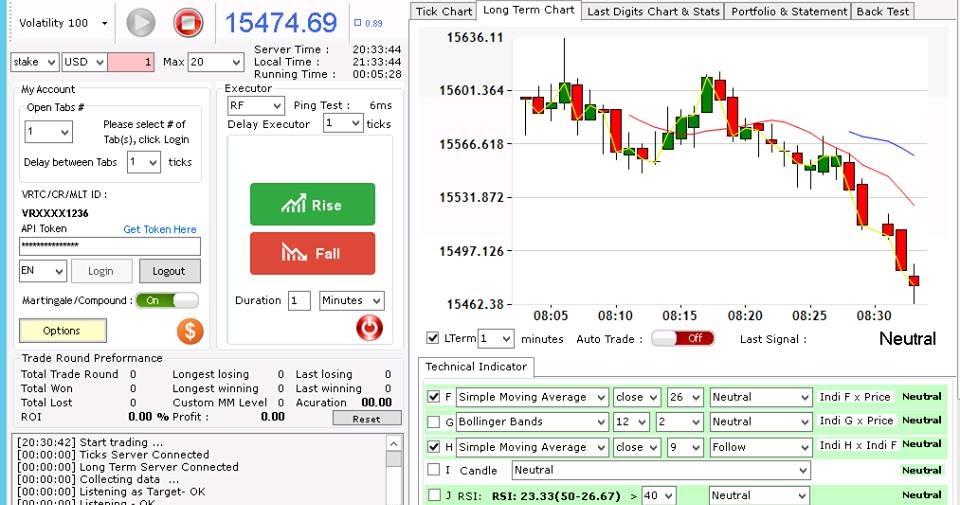
Task: Select the Long Term Chart tab
Action: click(x=528, y=10)
